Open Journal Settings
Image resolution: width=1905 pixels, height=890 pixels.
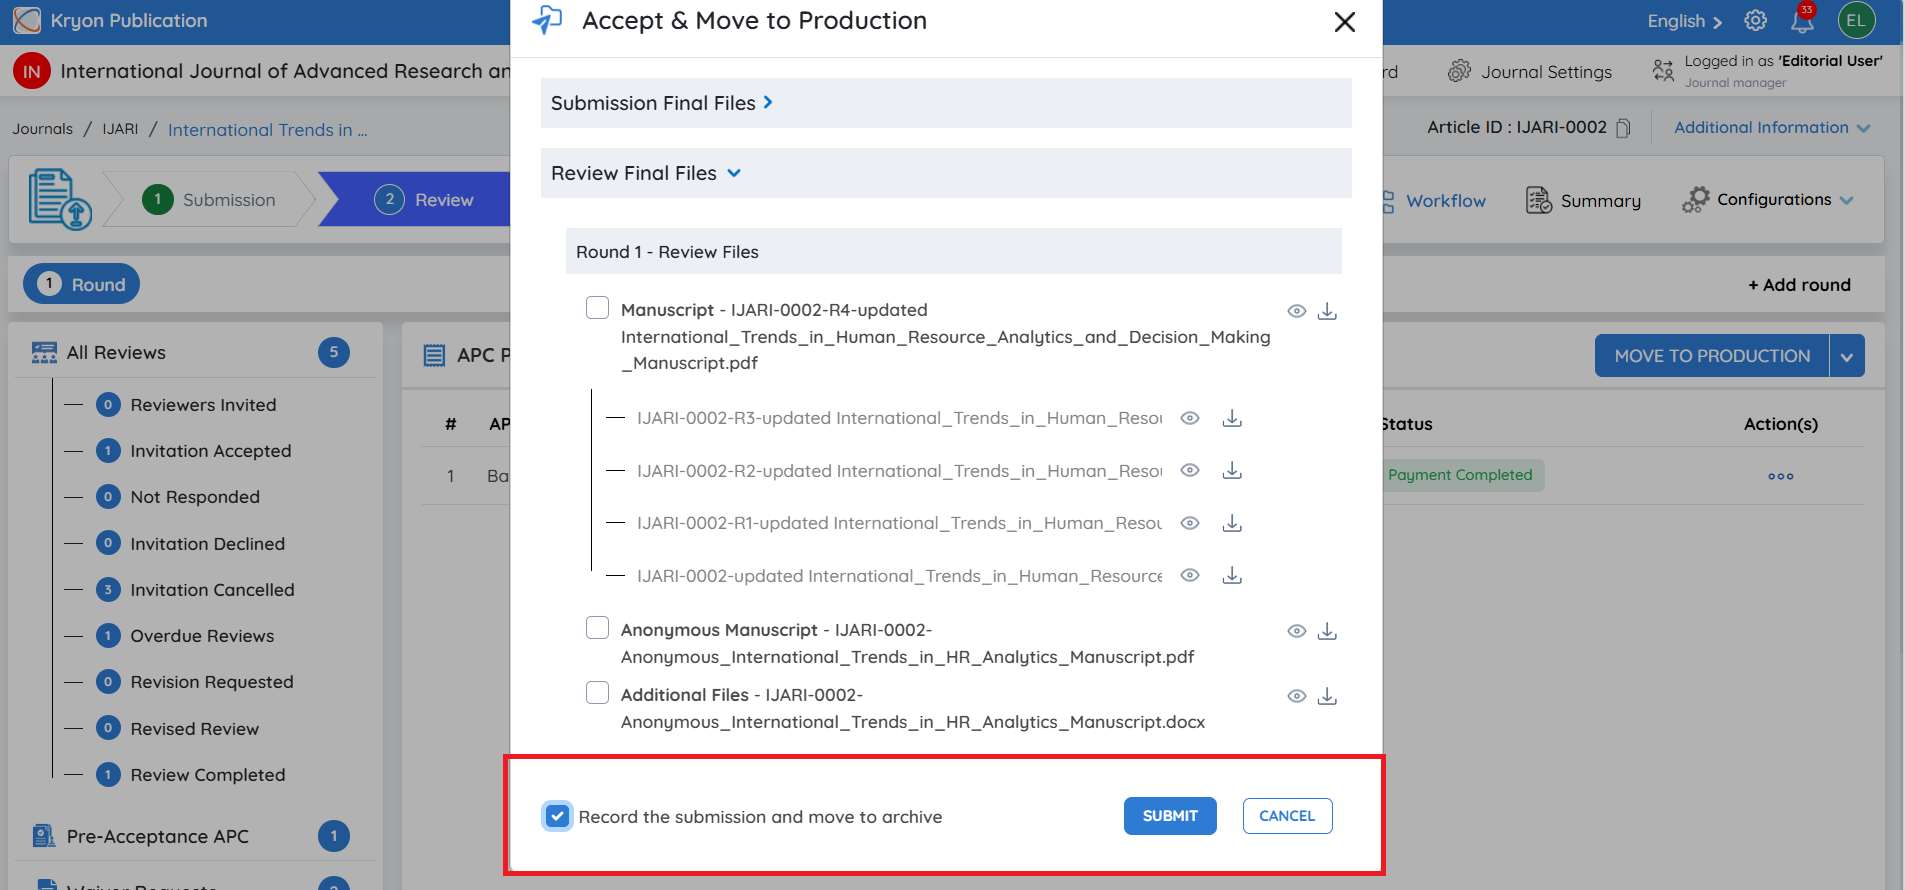[1529, 72]
